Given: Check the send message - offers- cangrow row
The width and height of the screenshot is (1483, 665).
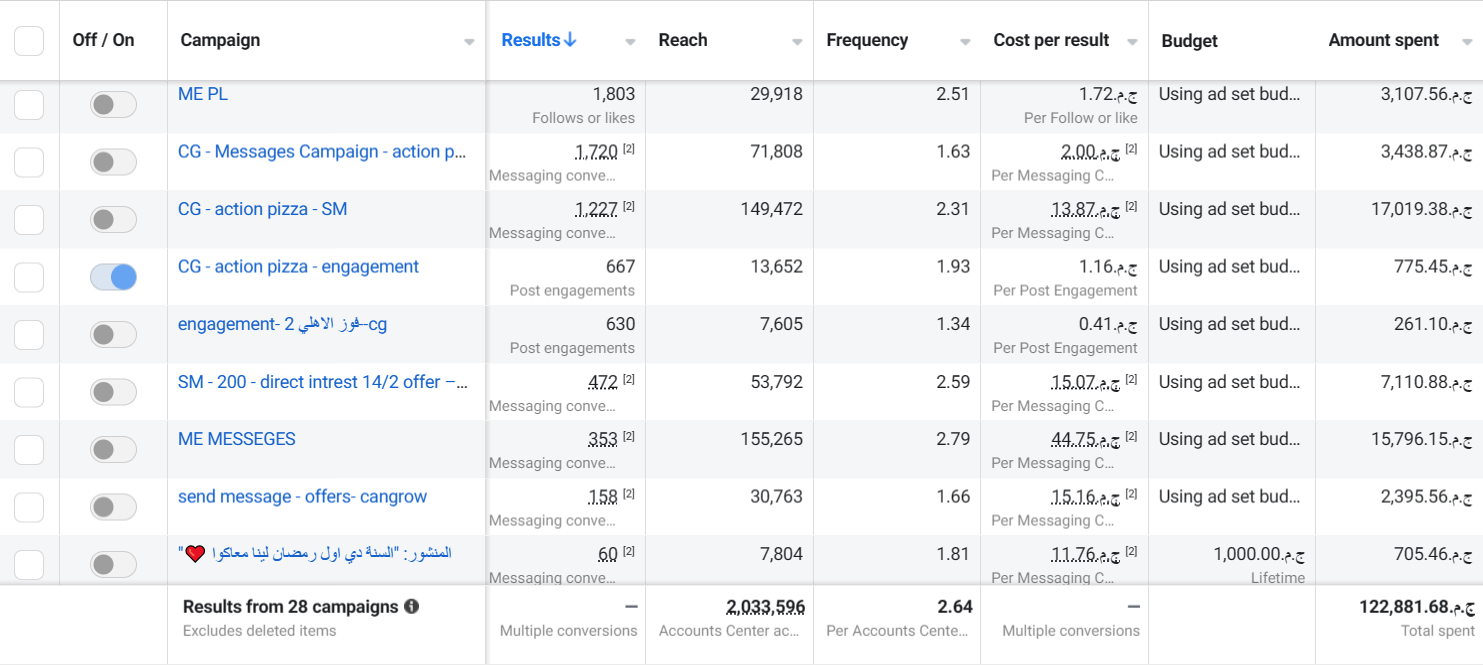Looking at the screenshot, I should click(29, 508).
